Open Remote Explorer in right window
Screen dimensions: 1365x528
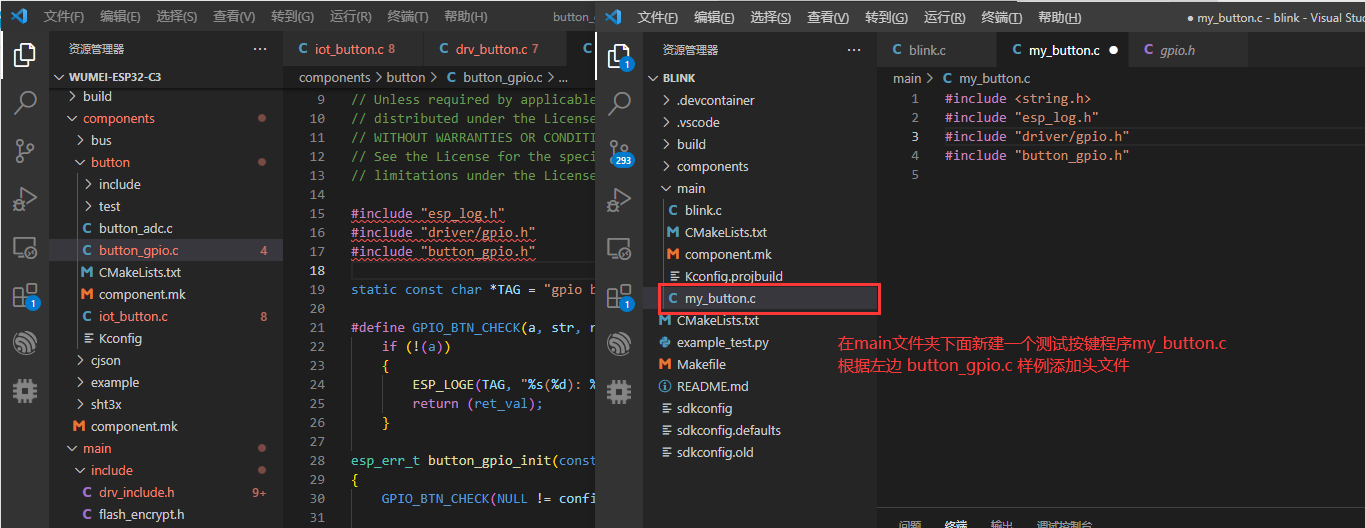click(620, 247)
